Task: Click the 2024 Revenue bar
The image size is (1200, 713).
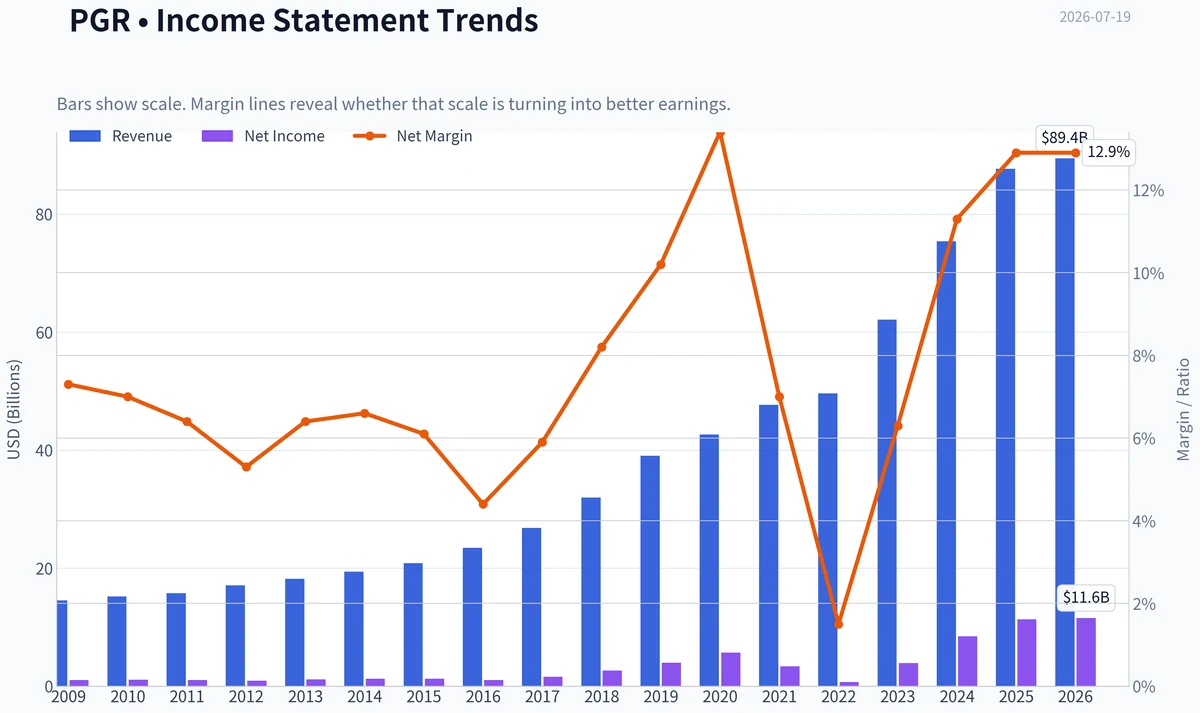Action: (946, 464)
